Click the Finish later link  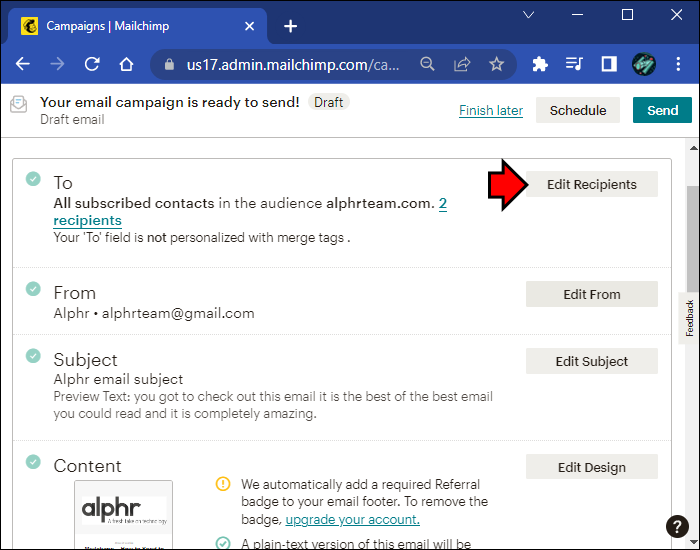[491, 111]
